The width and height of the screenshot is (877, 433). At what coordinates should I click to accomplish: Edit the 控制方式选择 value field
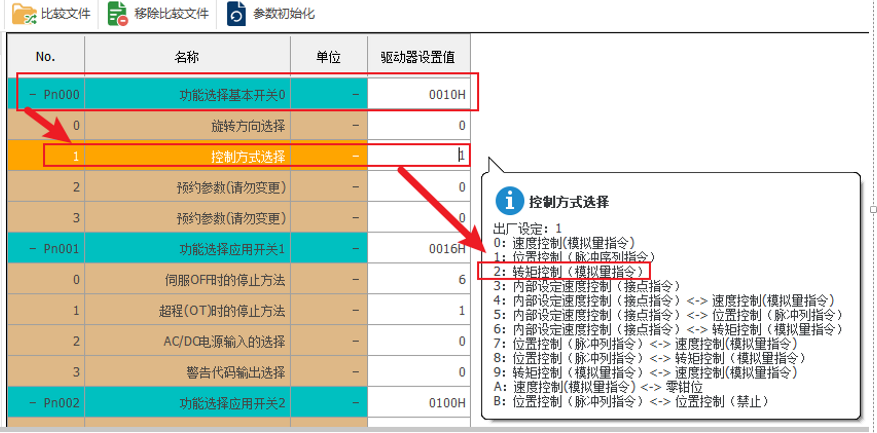click(x=418, y=156)
